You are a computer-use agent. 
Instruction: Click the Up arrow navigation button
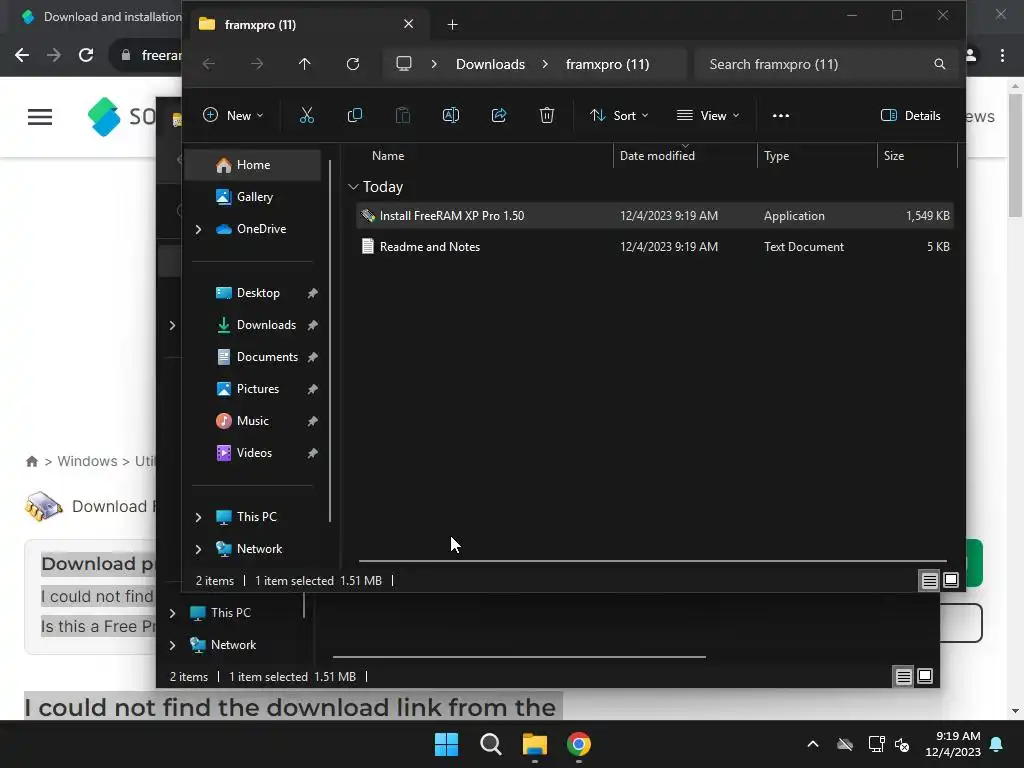[x=304, y=64]
